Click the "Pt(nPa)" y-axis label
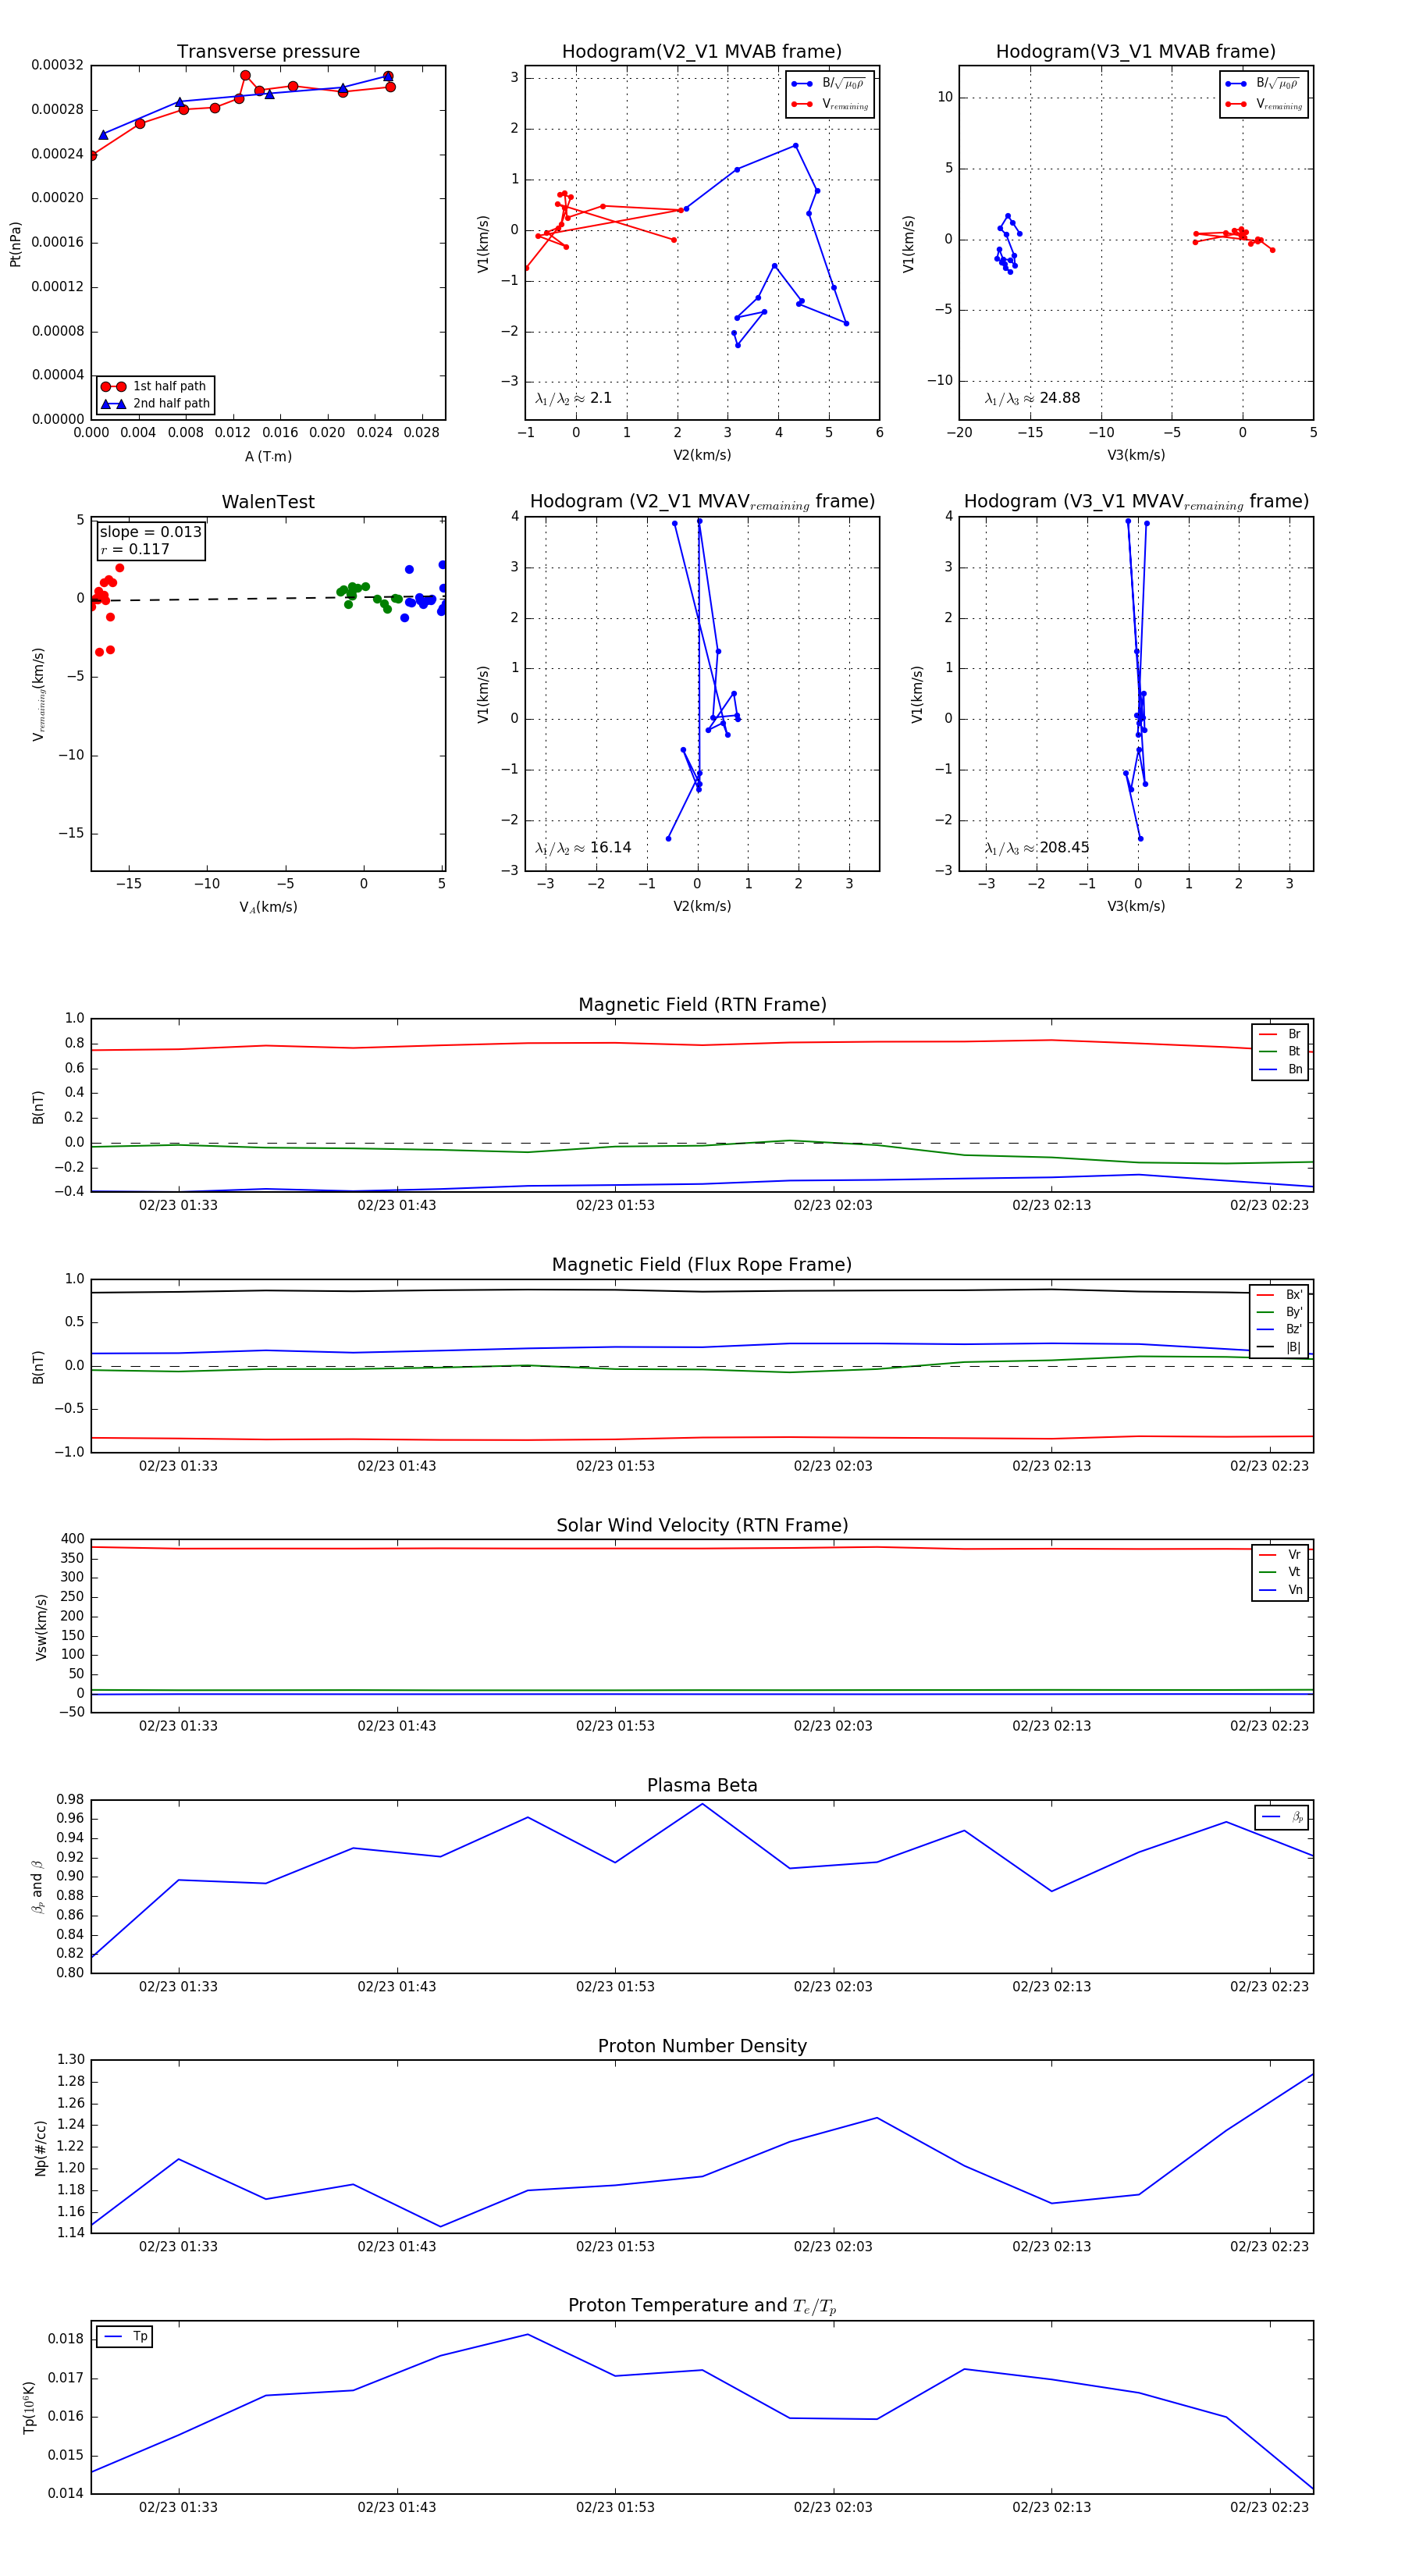The height and width of the screenshot is (2576, 1405). click(x=15, y=244)
